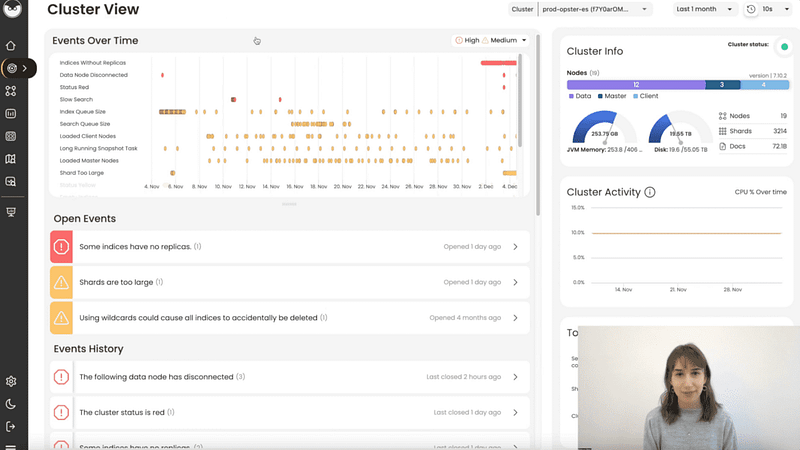Click the owl logo at top of sidebar

(13, 9)
